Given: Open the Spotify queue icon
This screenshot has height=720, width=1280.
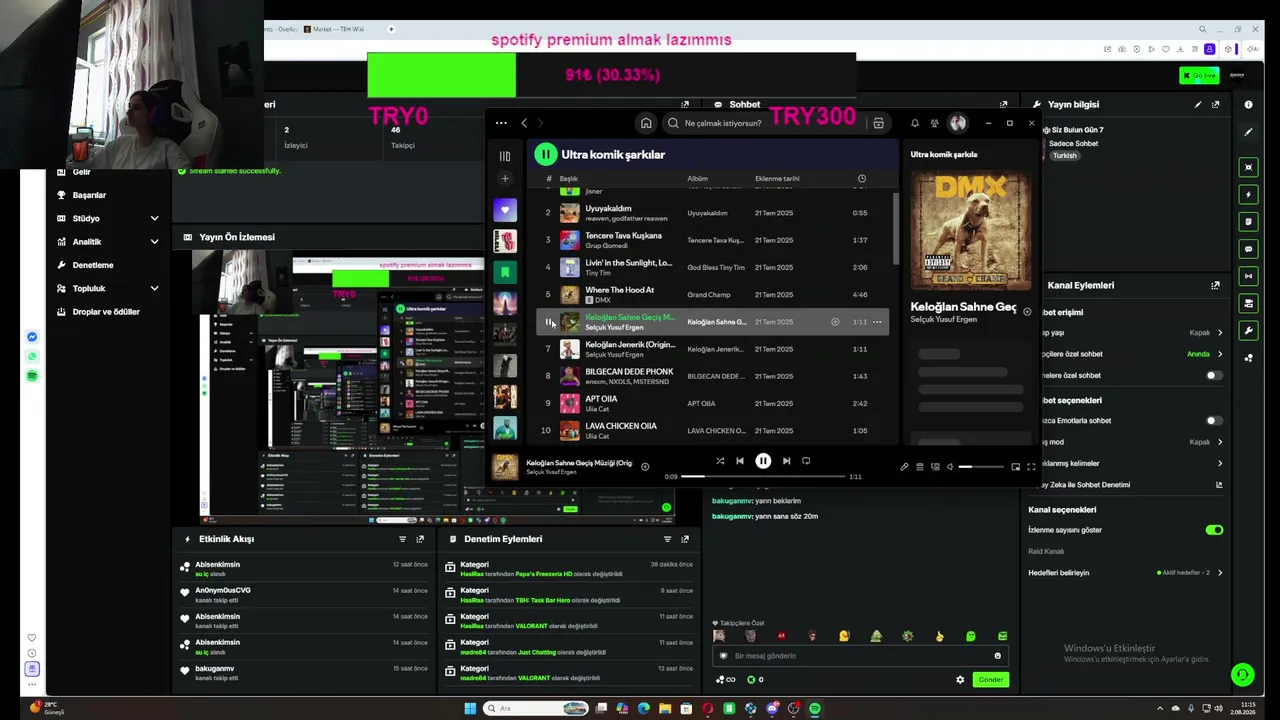Looking at the screenshot, I should click(x=920, y=467).
